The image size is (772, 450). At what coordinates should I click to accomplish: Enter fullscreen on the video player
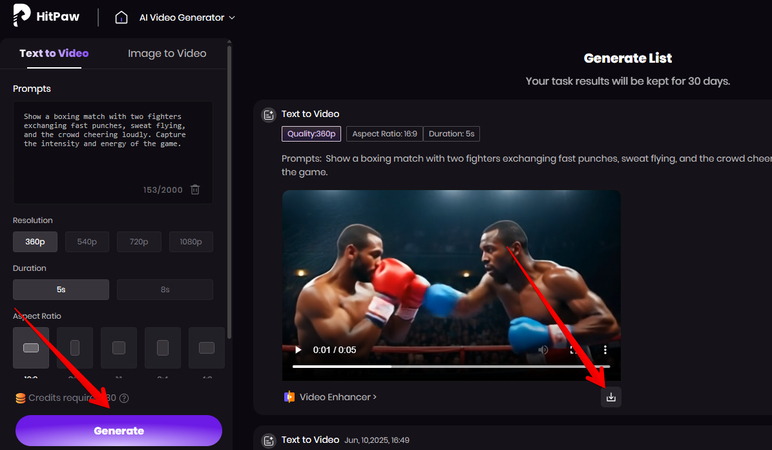(574, 350)
